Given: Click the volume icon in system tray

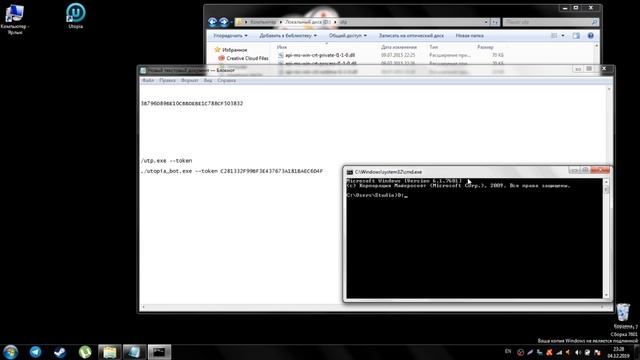Looking at the screenshot, I should (578, 352).
